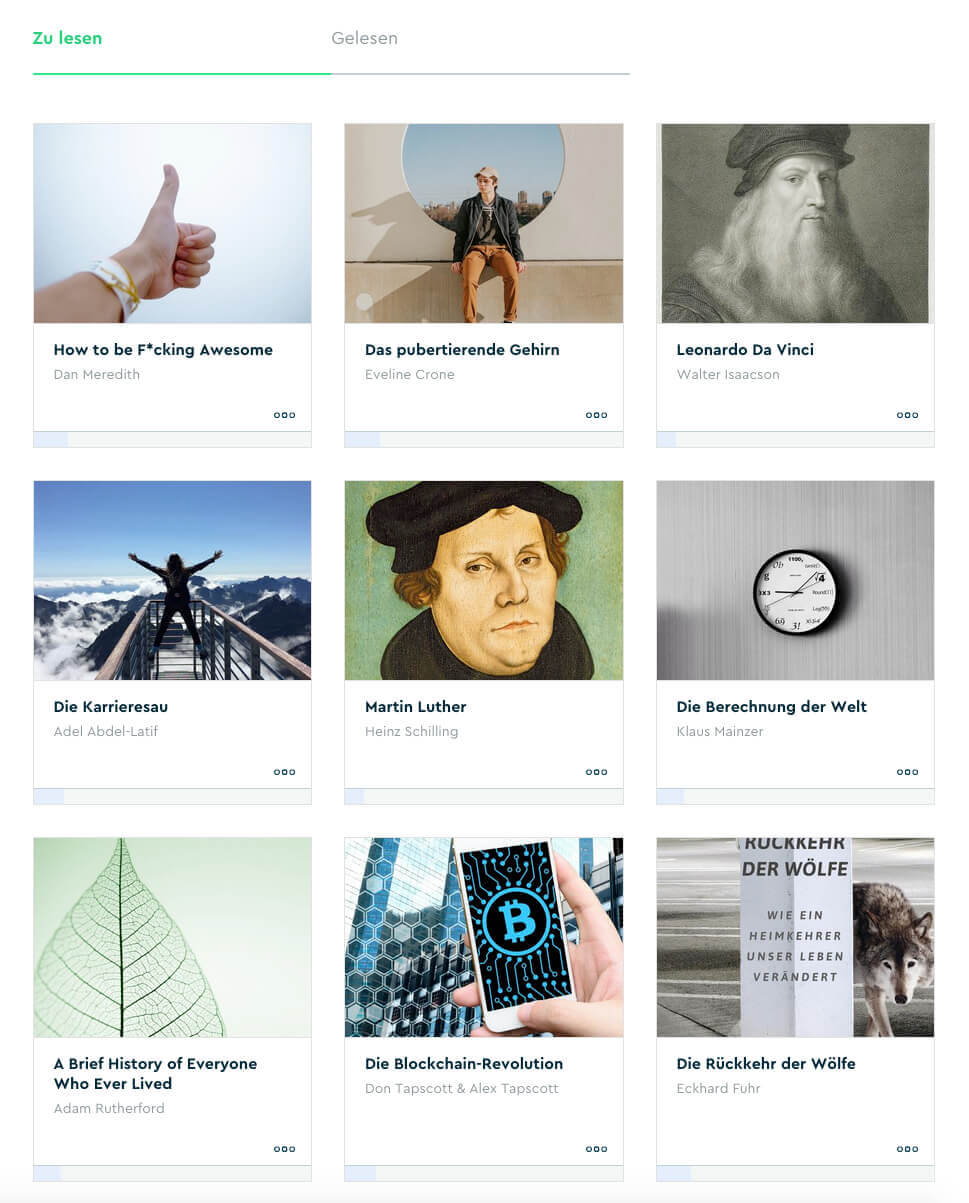The width and height of the screenshot is (969, 1203).
Task: Open three-dot menu for Die Karrieresau
Action: [285, 772]
